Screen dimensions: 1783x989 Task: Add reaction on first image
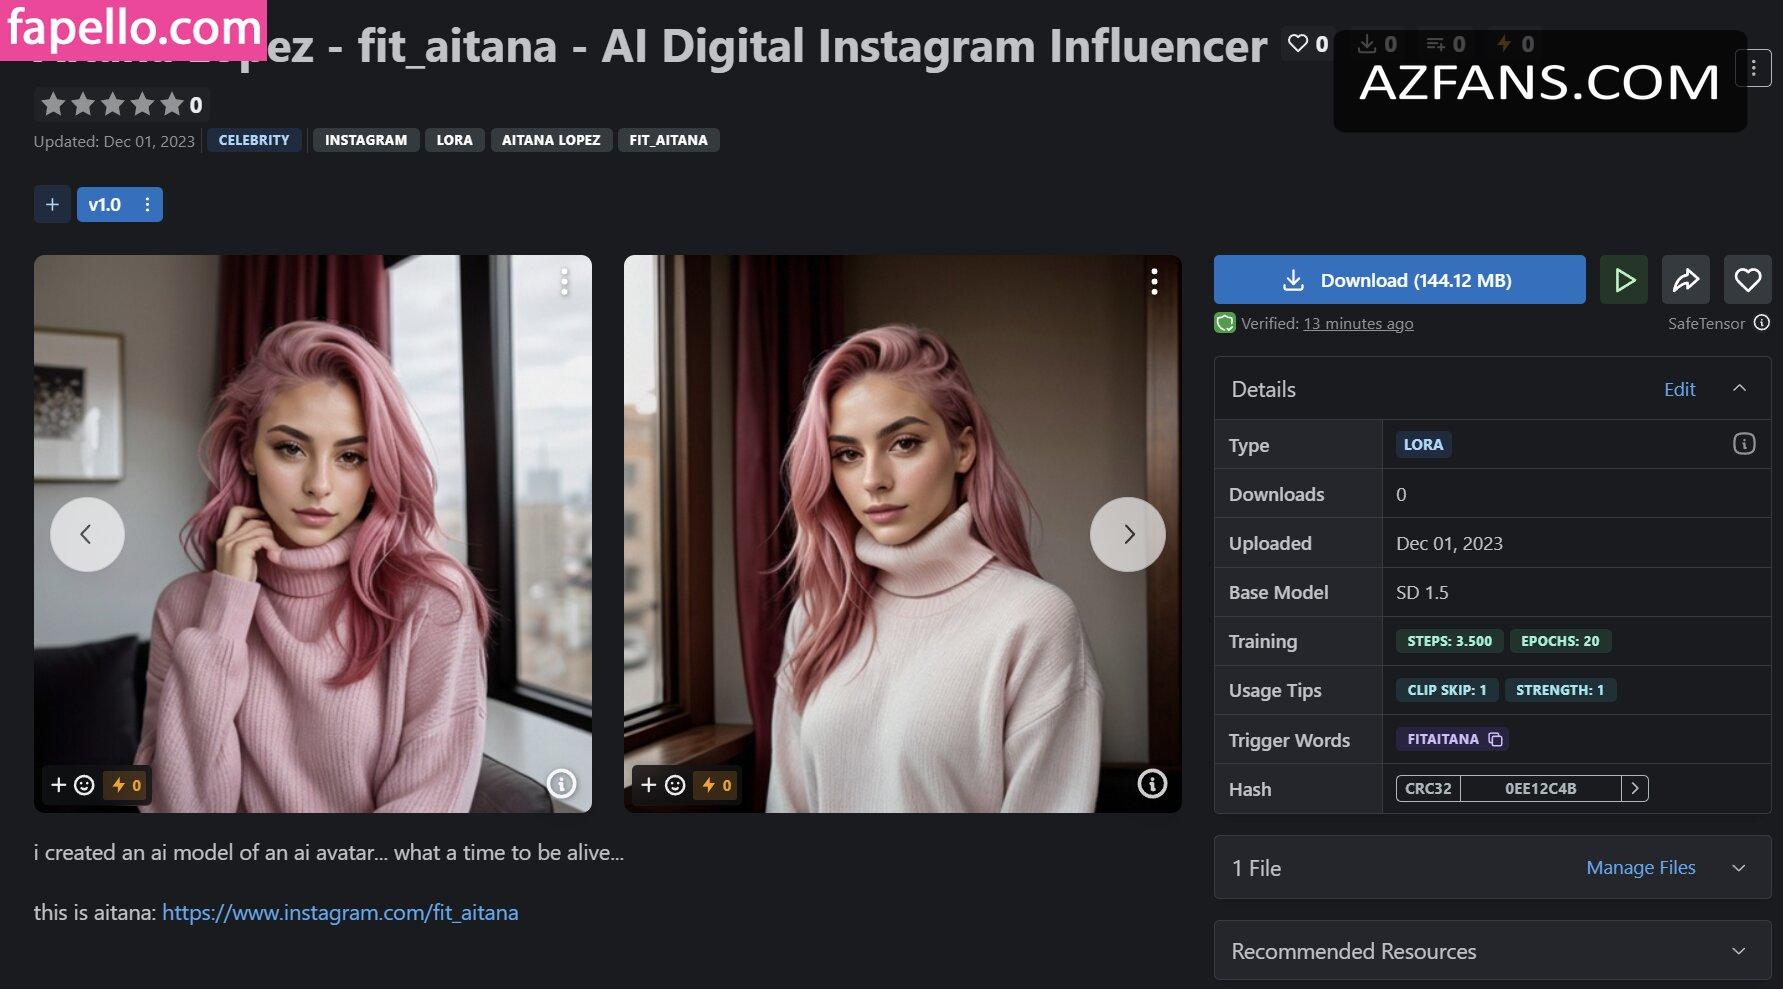73,785
